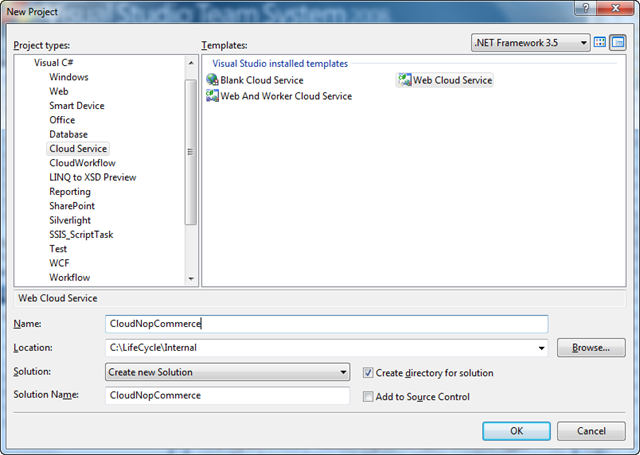Select Smart Device project type

77,106
